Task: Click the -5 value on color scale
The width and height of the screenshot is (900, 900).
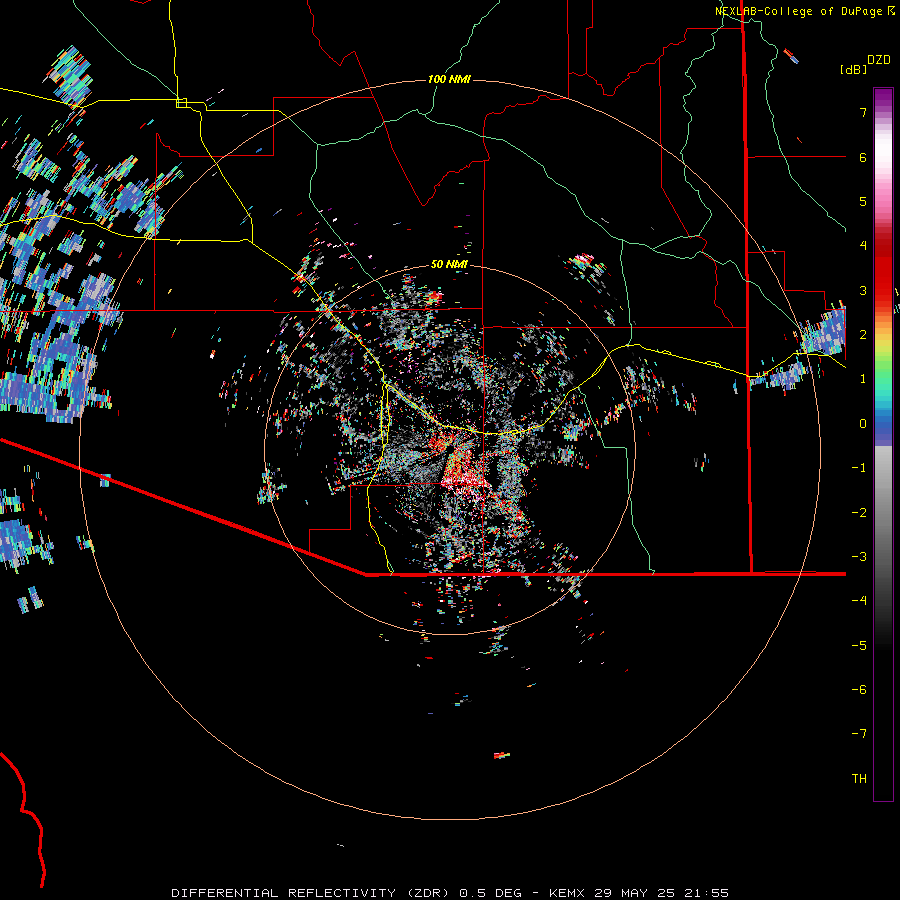Action: pyautogui.click(x=859, y=646)
